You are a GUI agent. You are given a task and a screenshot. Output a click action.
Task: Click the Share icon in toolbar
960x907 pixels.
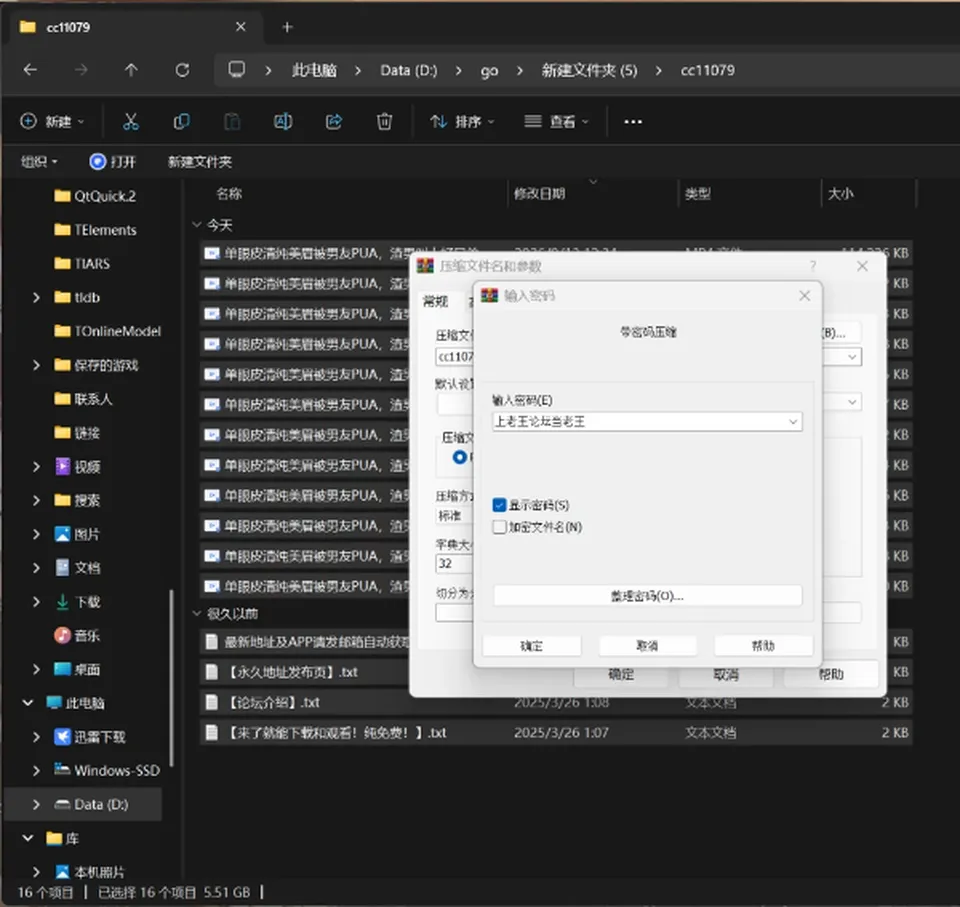pyautogui.click(x=334, y=121)
